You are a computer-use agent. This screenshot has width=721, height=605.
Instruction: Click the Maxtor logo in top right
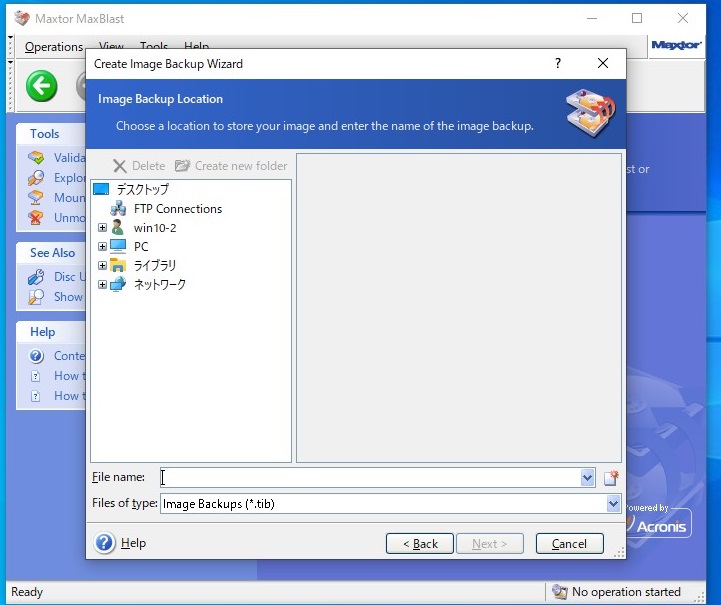pos(676,45)
